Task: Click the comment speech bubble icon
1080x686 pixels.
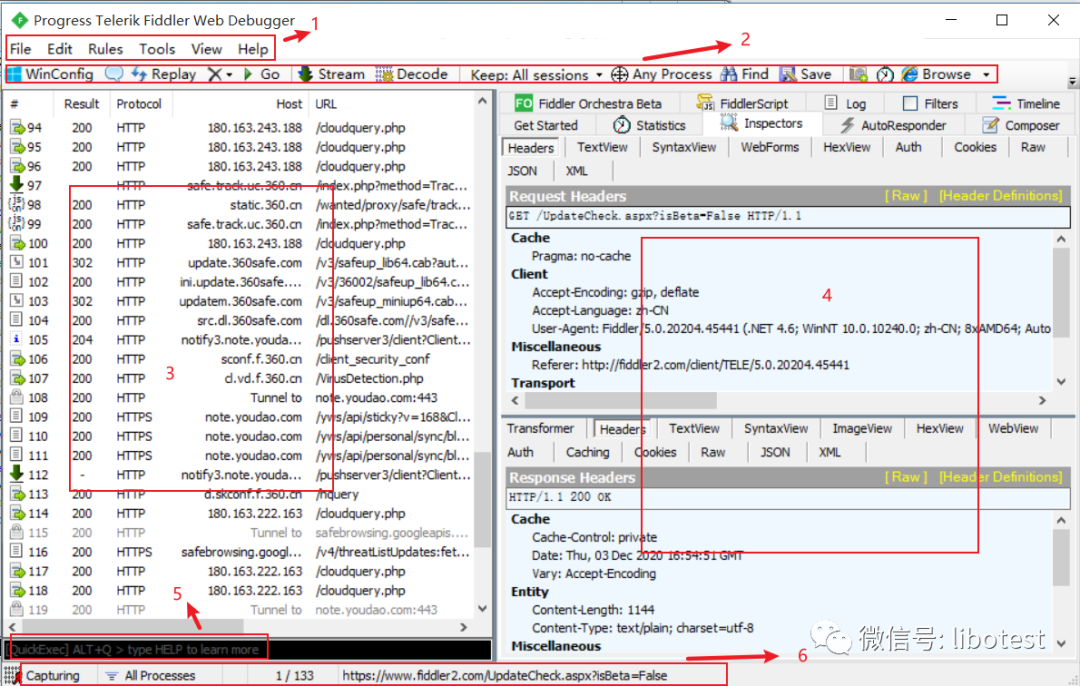Action: 114,74
